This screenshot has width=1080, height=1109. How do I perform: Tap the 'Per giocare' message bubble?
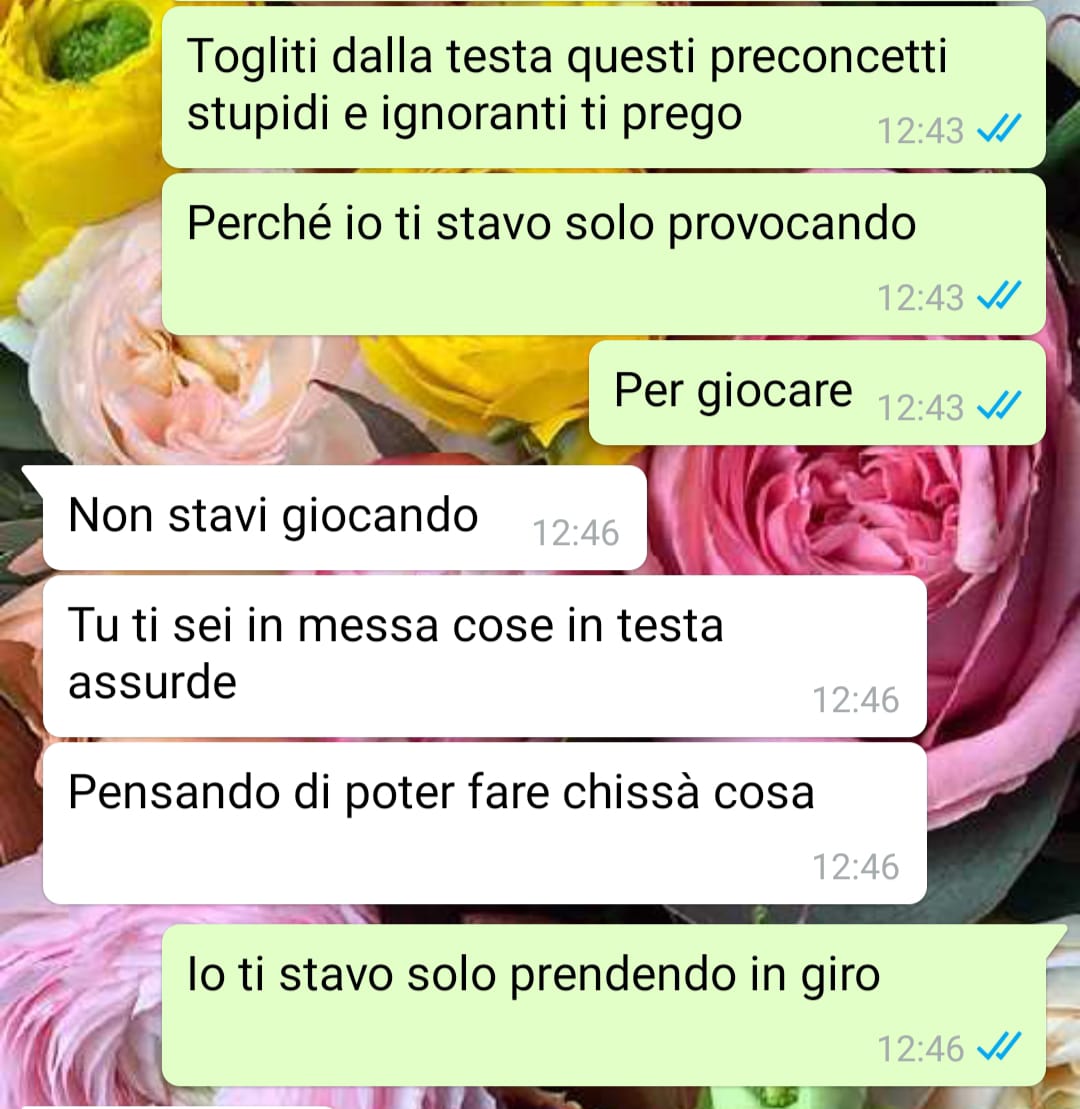(817, 393)
